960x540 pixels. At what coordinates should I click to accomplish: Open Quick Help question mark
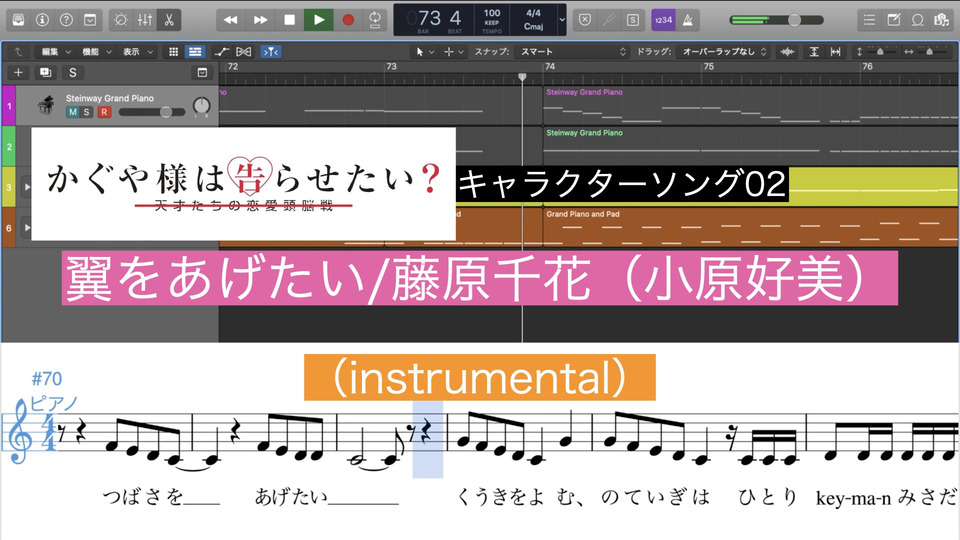[x=66, y=20]
